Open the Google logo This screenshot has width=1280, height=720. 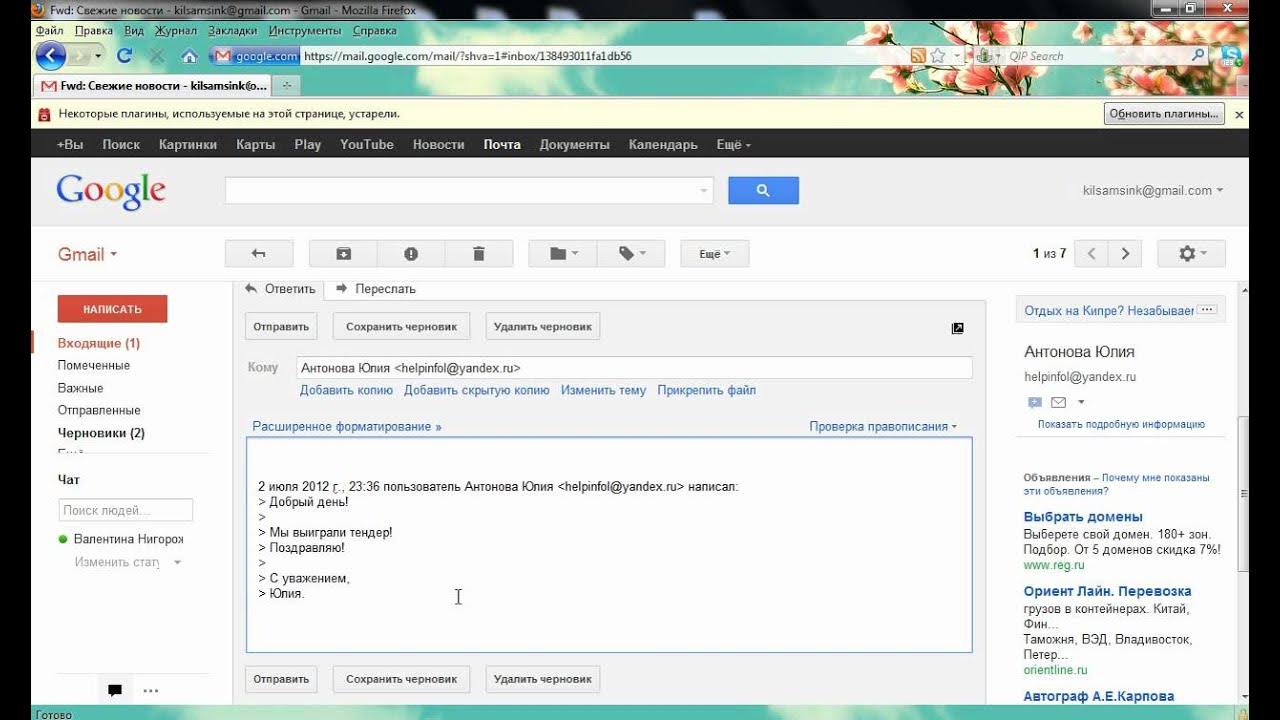pyautogui.click(x=111, y=191)
